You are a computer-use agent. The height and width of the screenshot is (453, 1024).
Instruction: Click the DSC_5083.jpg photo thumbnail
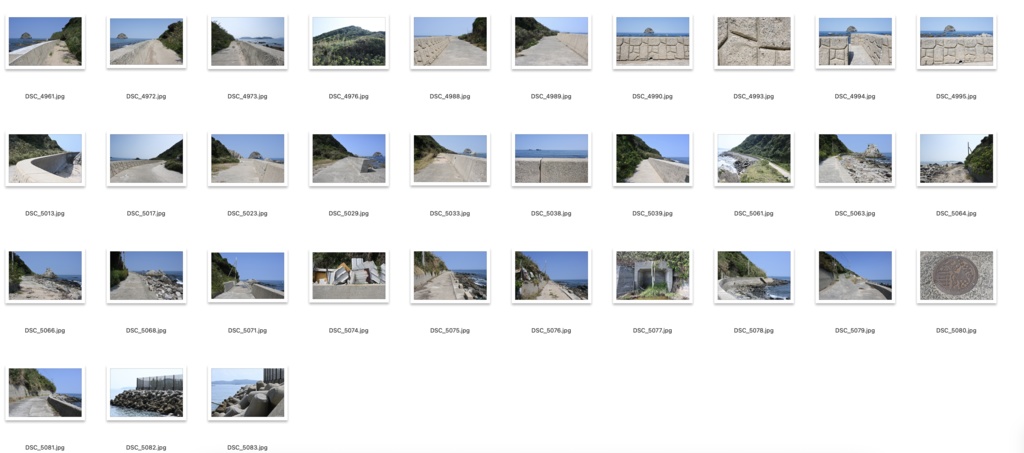248,392
